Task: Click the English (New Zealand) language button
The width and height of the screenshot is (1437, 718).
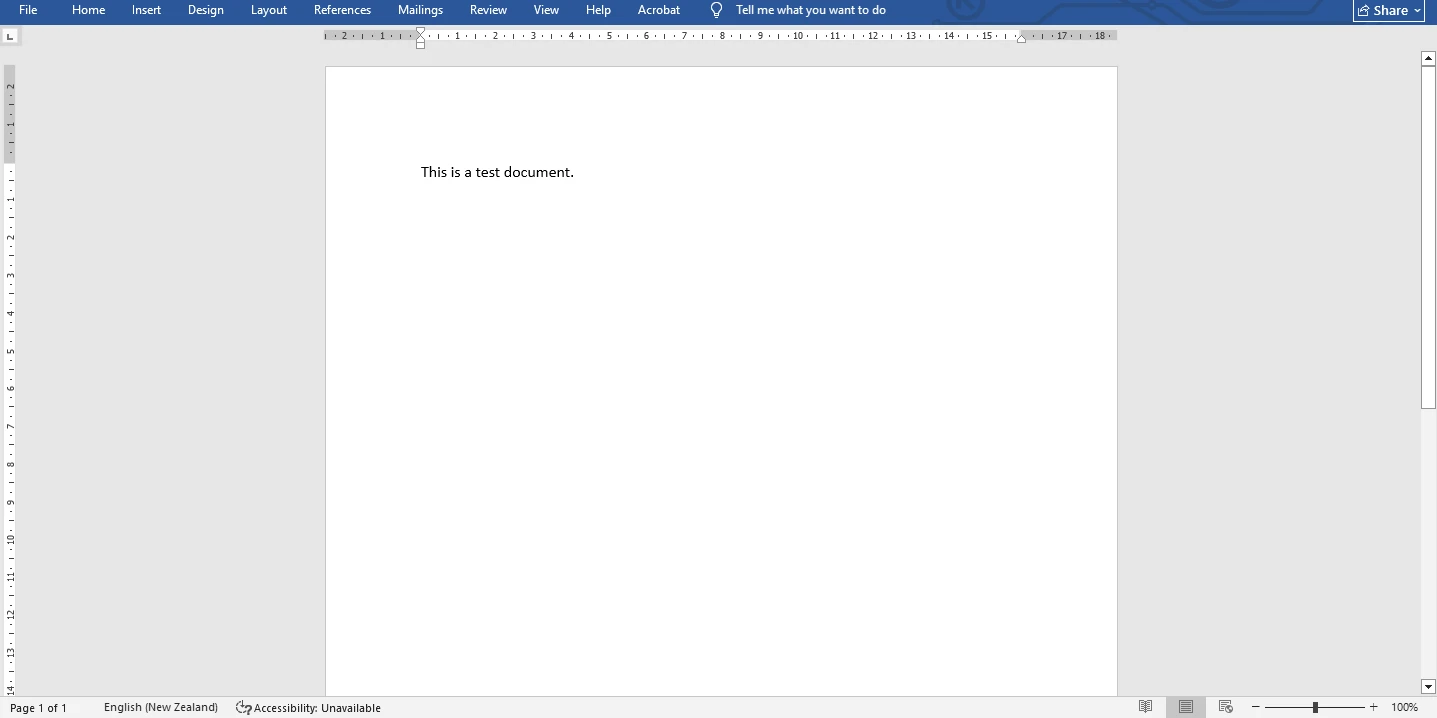Action: 160,707
